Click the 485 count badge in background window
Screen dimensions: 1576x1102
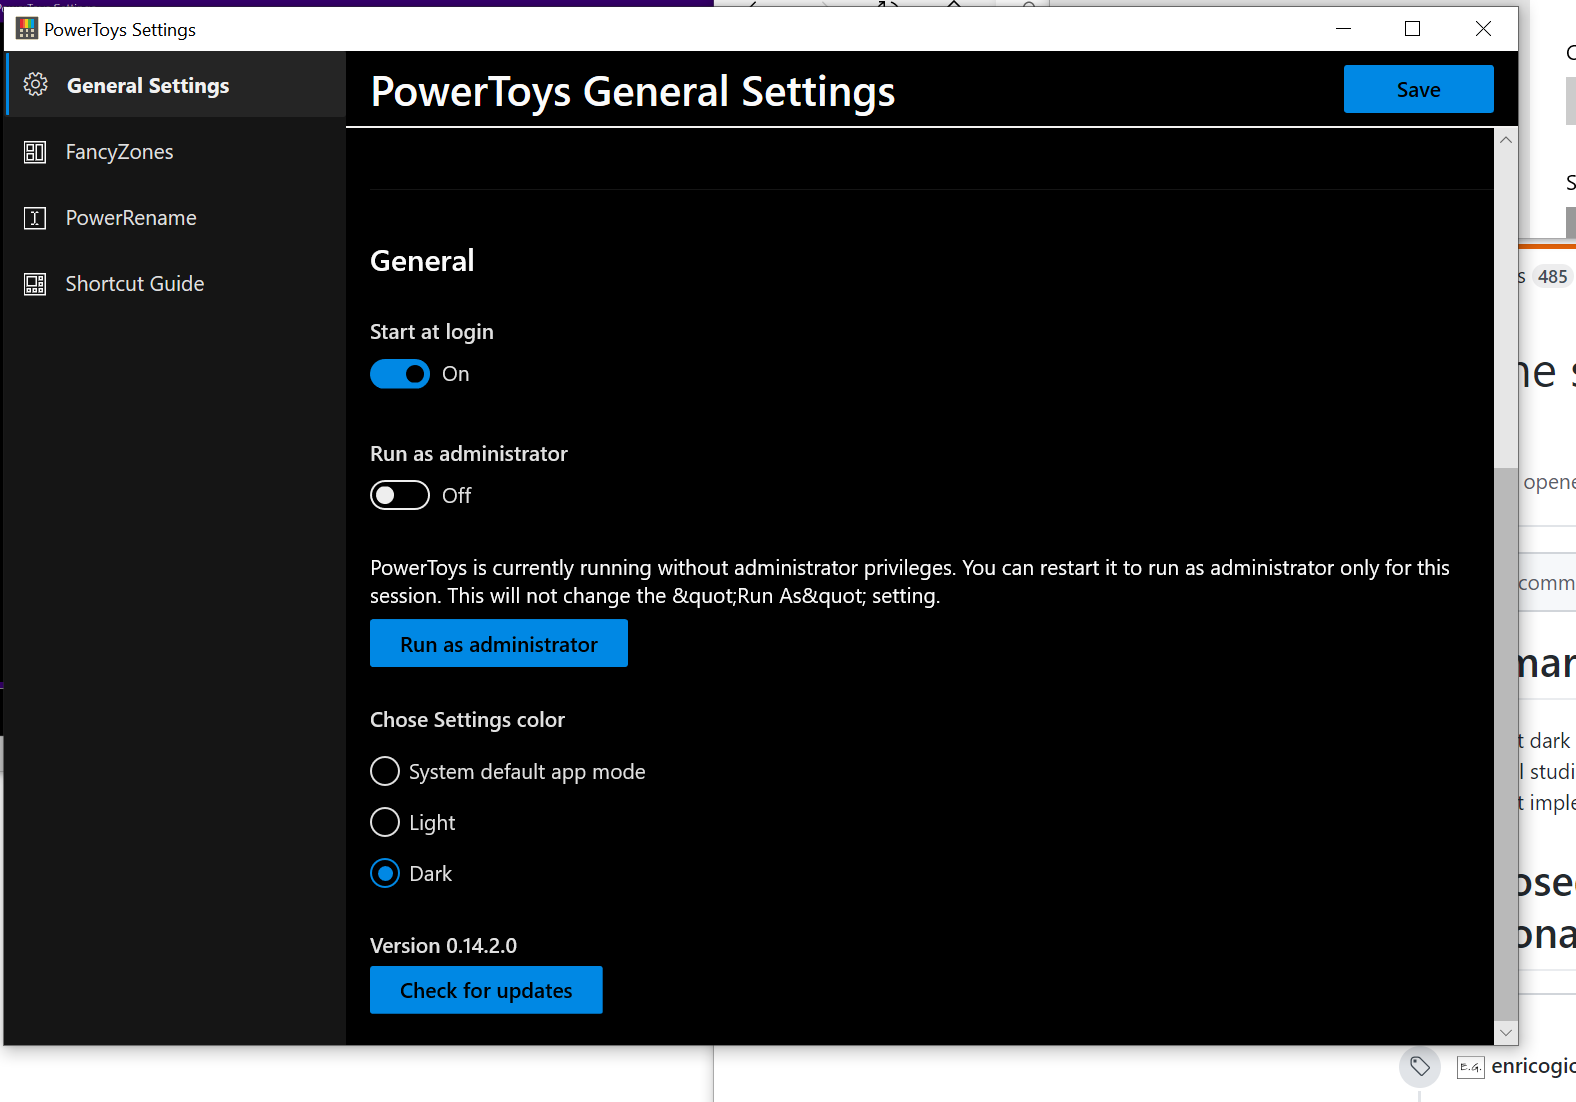1553,277
